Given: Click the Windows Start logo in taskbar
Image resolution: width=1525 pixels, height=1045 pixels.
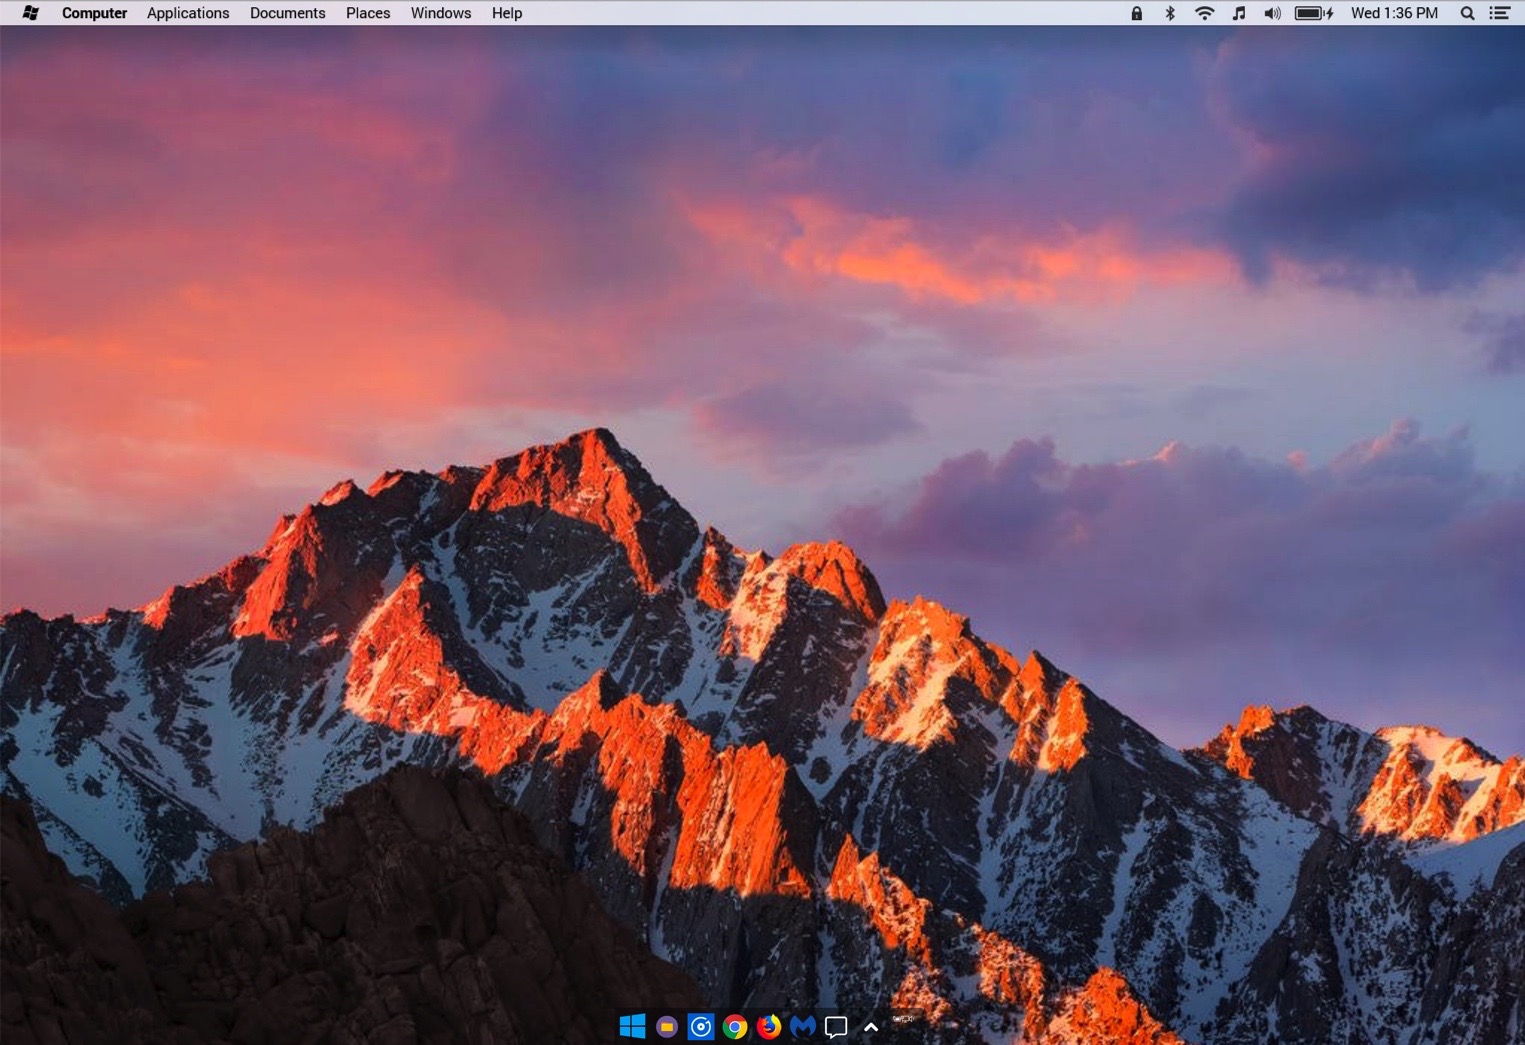Looking at the screenshot, I should pyautogui.click(x=632, y=1027).
